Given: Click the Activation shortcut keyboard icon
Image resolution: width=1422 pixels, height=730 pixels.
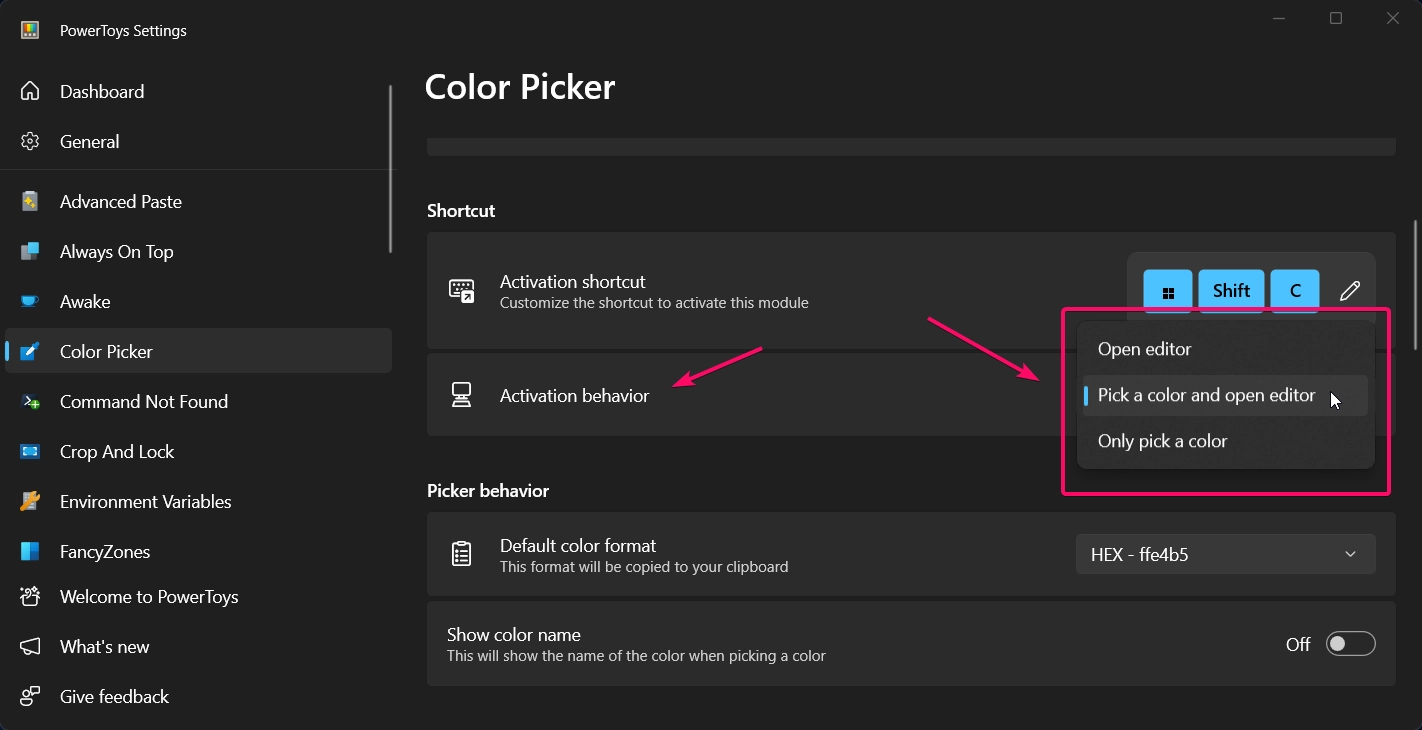Looking at the screenshot, I should click(x=461, y=291).
